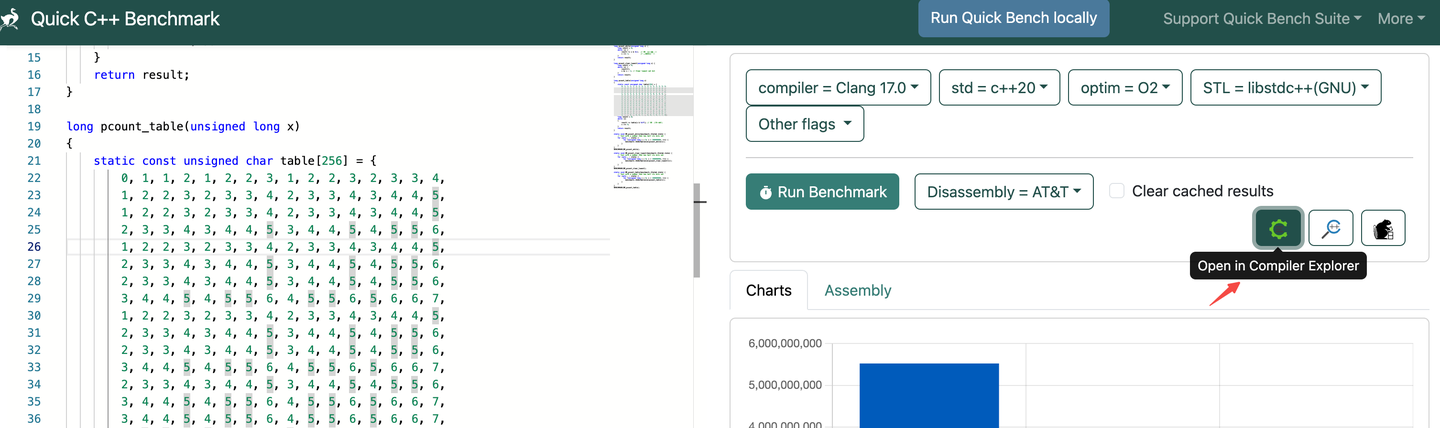Open compiler = Clang 17.0 dropdown

[x=839, y=88]
